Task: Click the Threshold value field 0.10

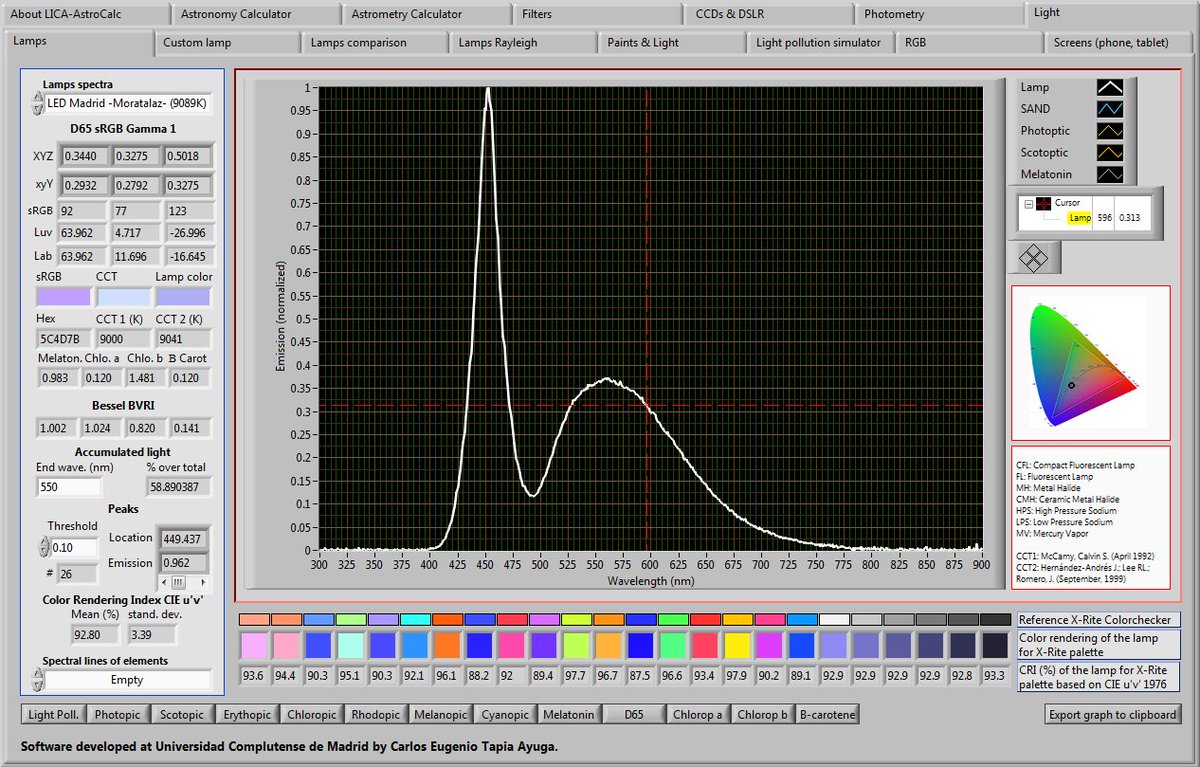Action: [74, 548]
